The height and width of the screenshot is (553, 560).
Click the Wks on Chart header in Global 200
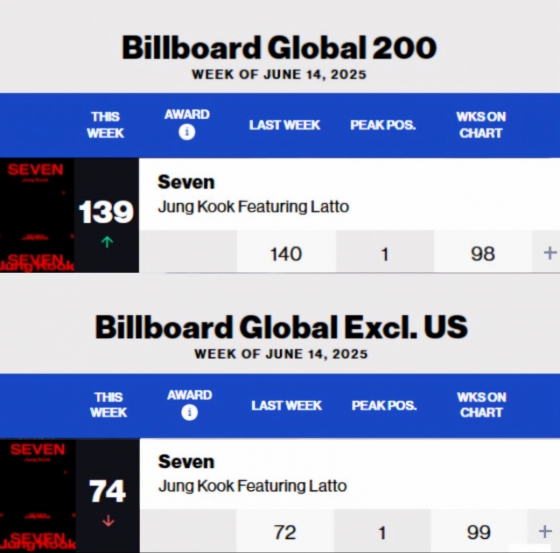click(x=481, y=125)
